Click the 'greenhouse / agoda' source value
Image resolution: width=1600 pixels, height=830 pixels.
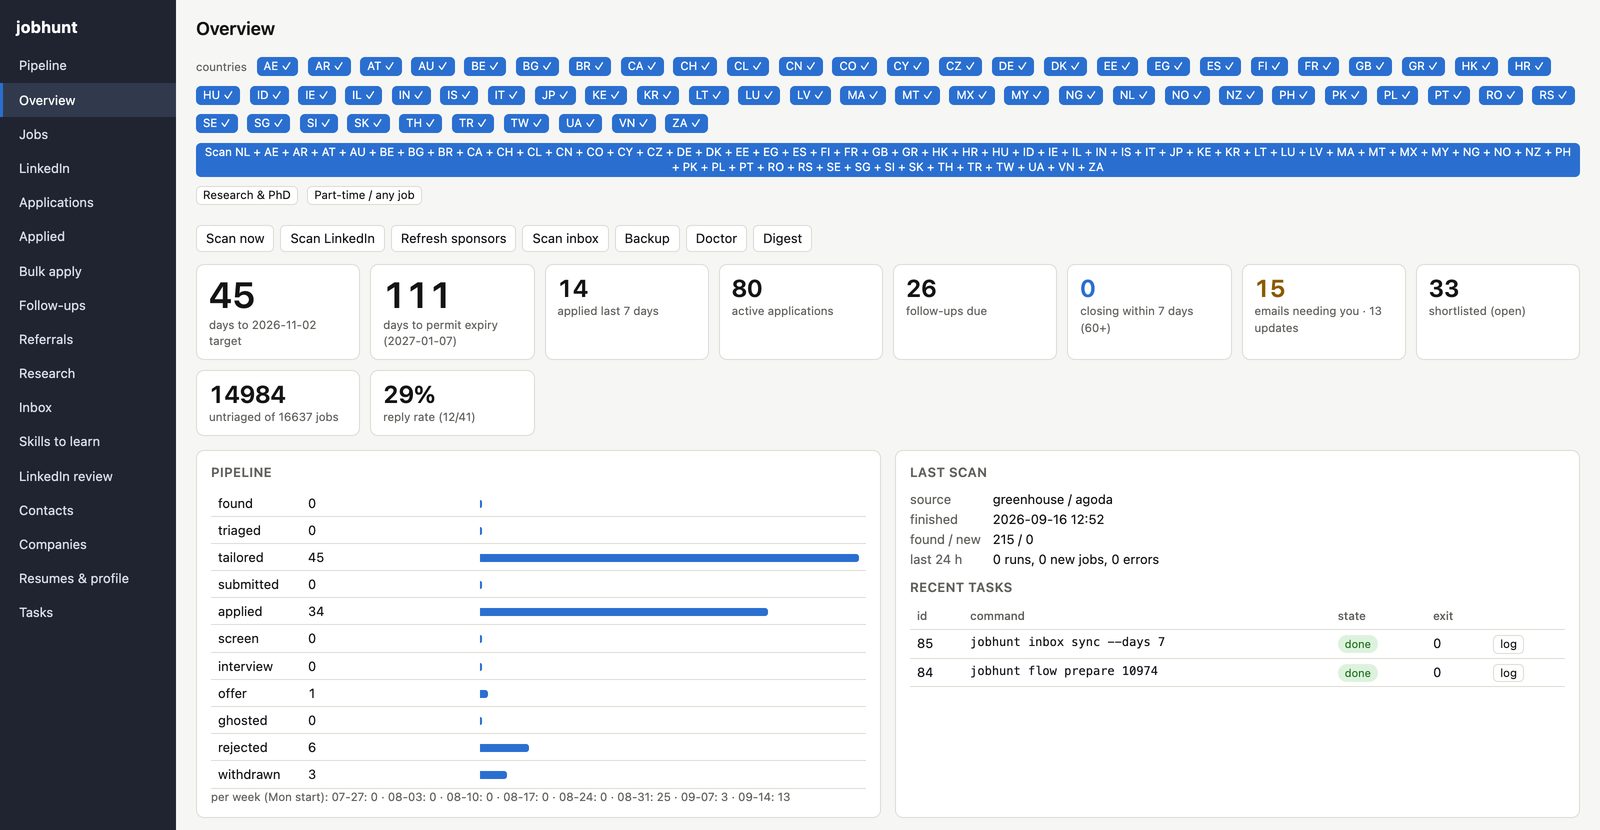(x=1052, y=499)
